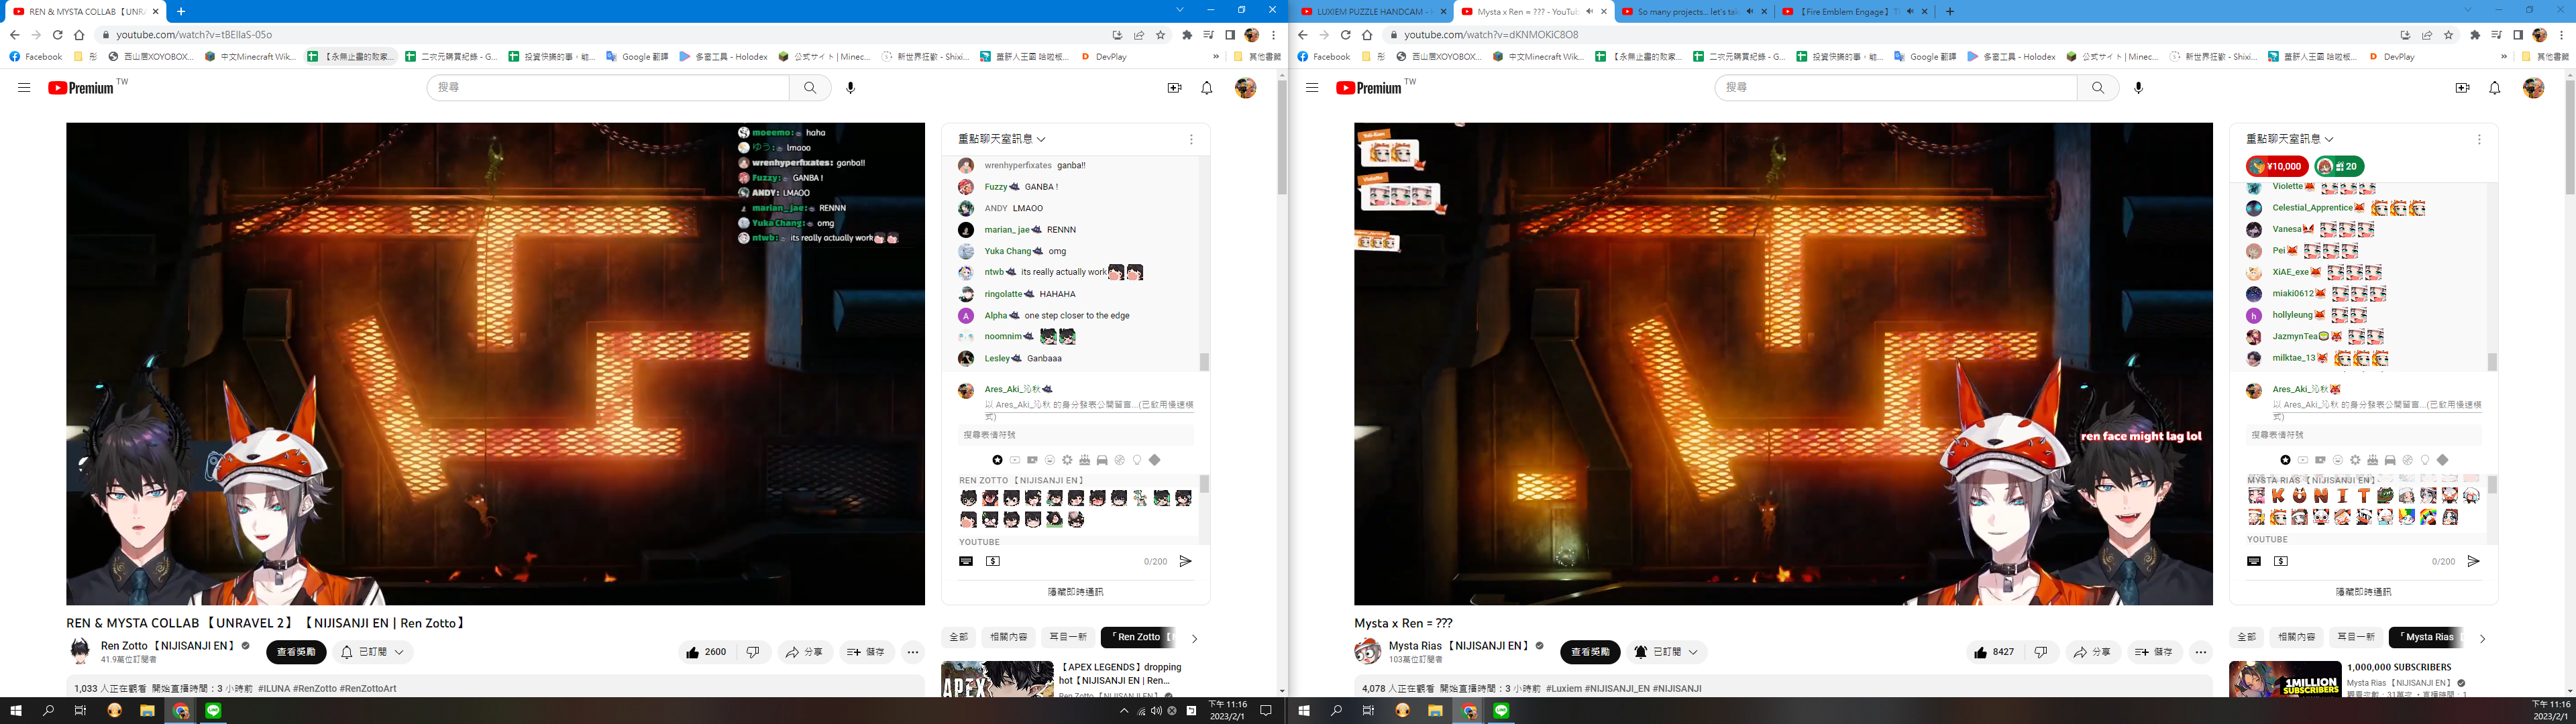Open more actions menu for Ren Zotto video
Viewport: 2576px width, 724px height.
(x=913, y=652)
